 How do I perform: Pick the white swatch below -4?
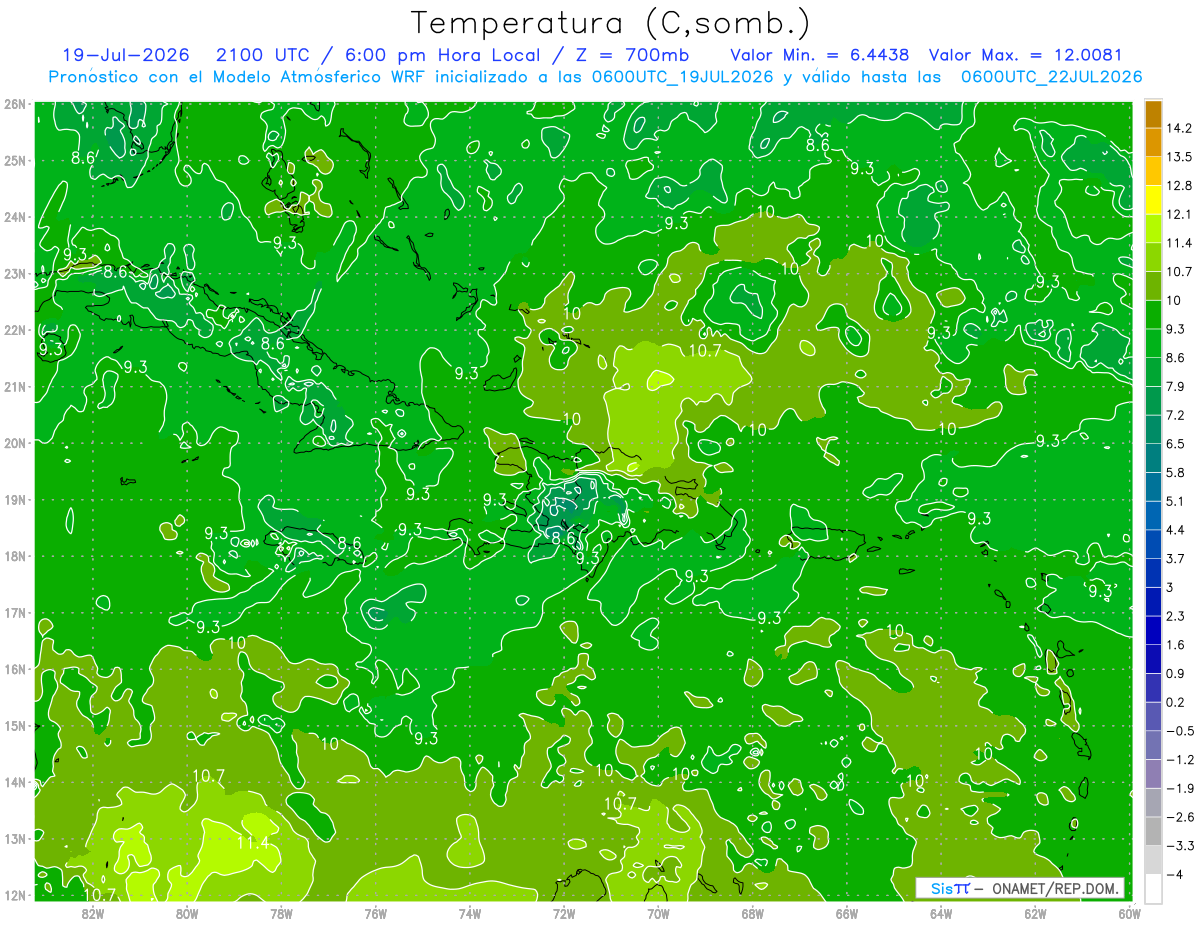coord(1153,888)
